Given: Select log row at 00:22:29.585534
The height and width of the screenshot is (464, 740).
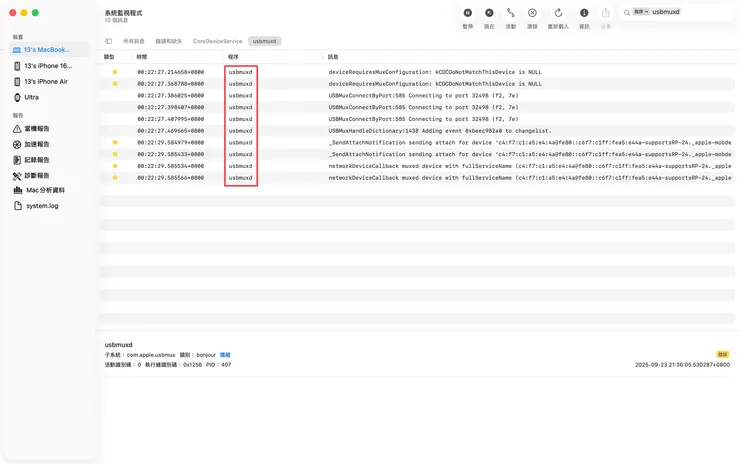Looking at the screenshot, I should pyautogui.click(x=418, y=166).
